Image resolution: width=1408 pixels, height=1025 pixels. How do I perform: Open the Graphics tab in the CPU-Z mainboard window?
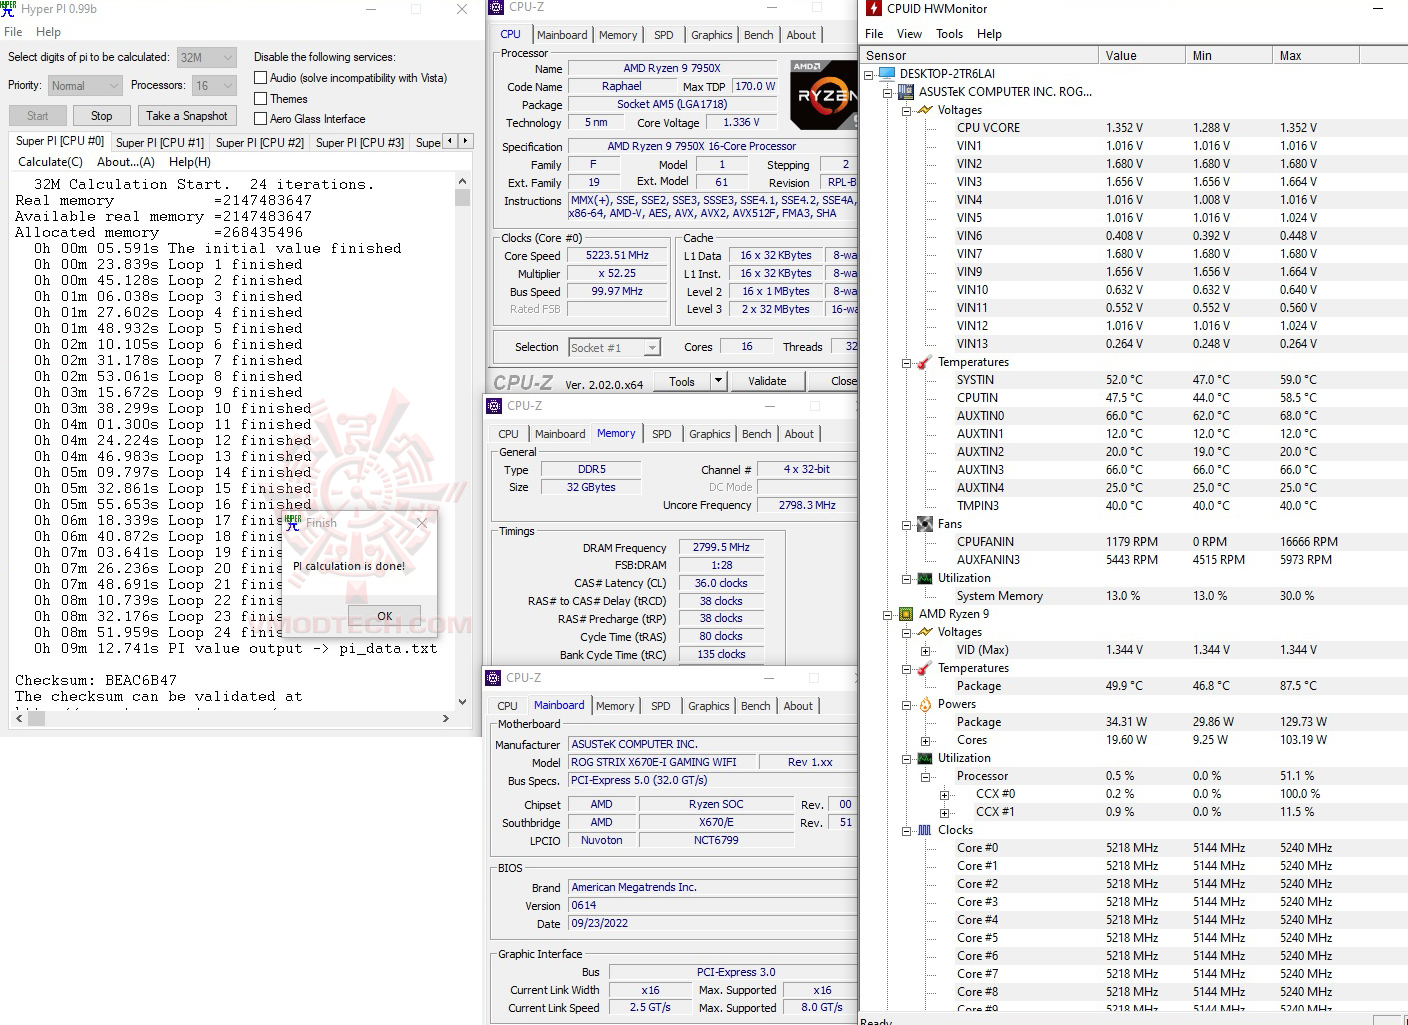[x=709, y=706]
